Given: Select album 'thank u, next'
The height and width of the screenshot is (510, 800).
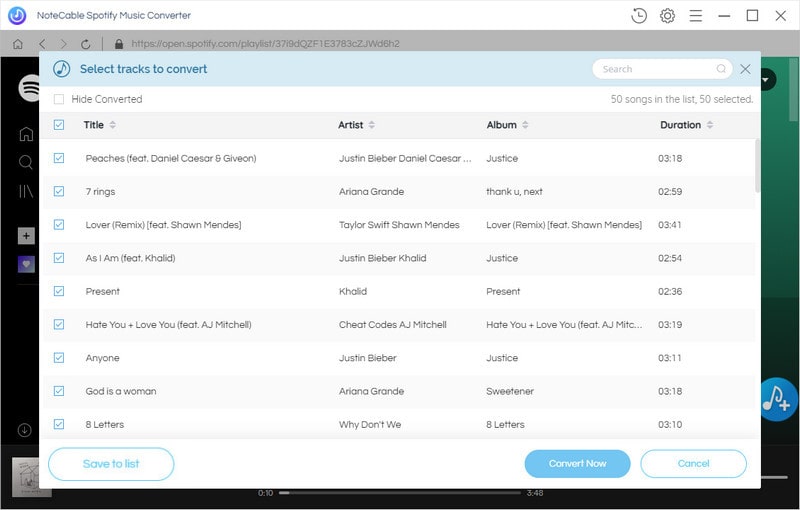Looking at the screenshot, I should [514, 191].
